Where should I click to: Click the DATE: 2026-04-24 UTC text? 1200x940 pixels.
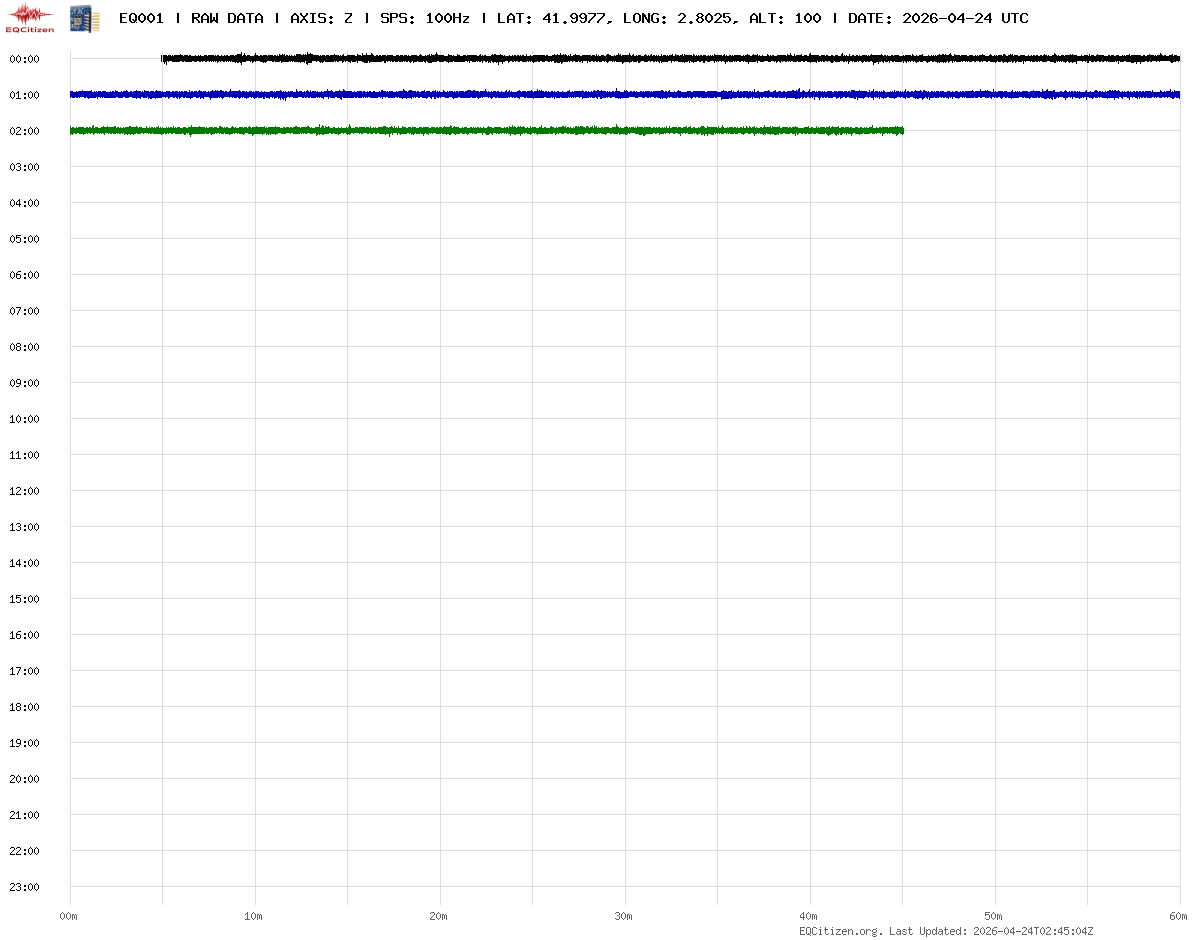(938, 18)
